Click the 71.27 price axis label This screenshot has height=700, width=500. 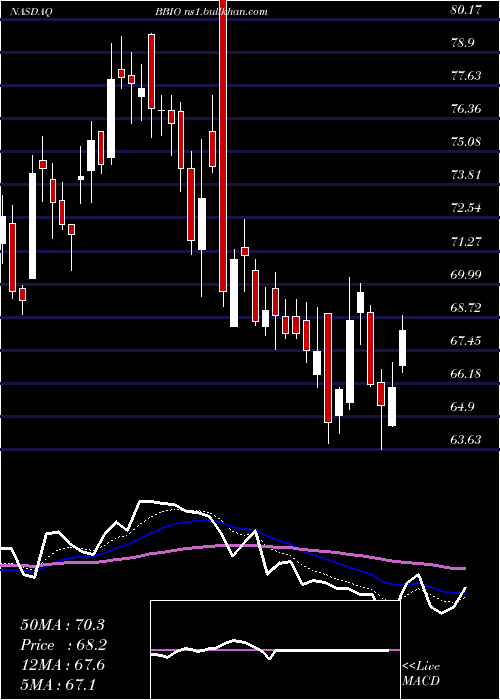click(x=466, y=242)
